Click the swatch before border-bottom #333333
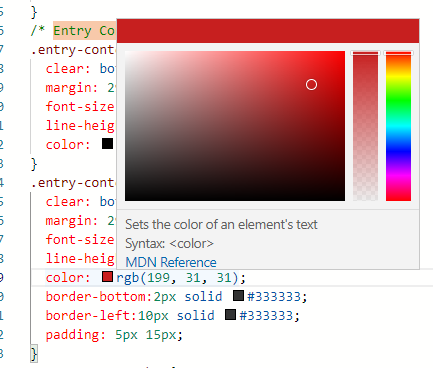 tap(238, 296)
